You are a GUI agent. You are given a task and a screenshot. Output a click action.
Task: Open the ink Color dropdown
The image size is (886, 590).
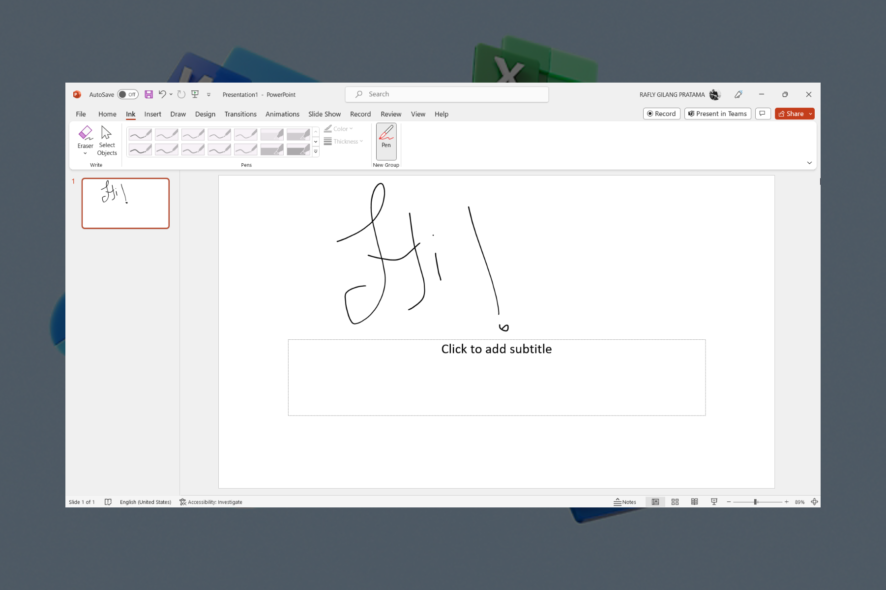click(341, 129)
